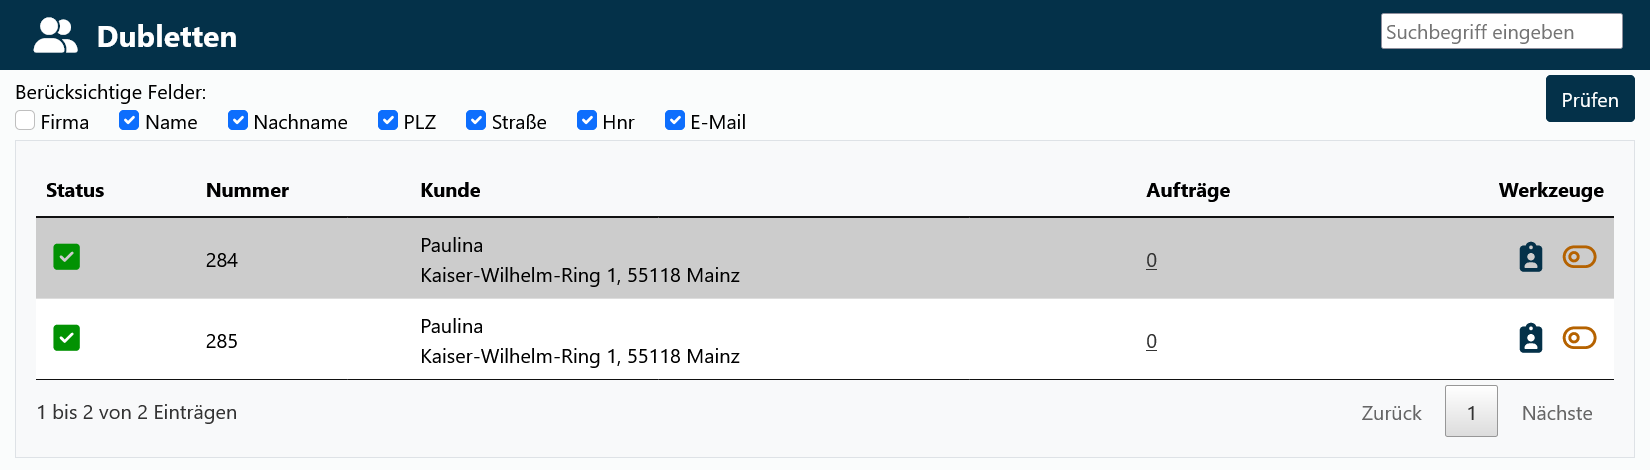Open Aufträge count link for customer 285
The image size is (1650, 470).
coord(1152,341)
